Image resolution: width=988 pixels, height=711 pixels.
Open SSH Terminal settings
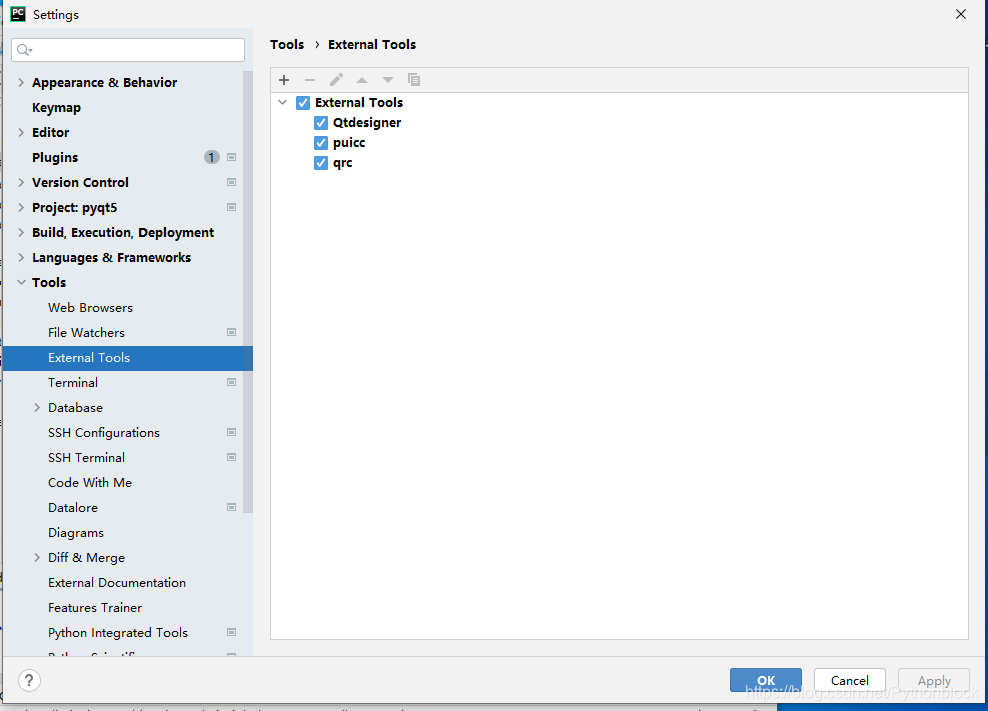86,458
